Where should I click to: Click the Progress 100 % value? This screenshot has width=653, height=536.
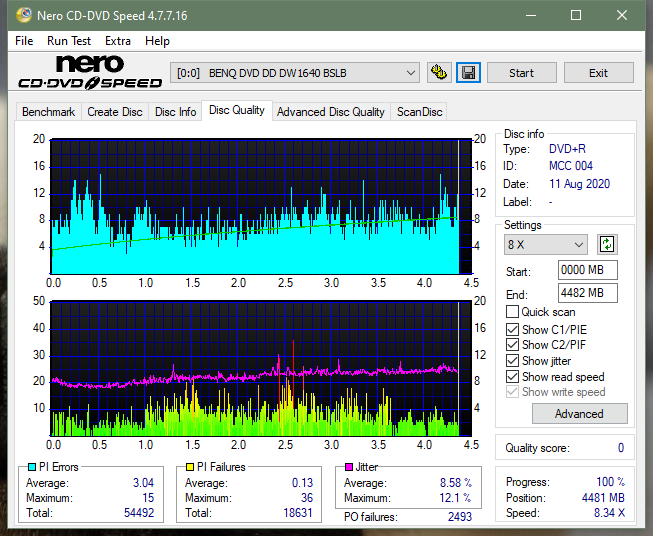pyautogui.click(x=611, y=482)
